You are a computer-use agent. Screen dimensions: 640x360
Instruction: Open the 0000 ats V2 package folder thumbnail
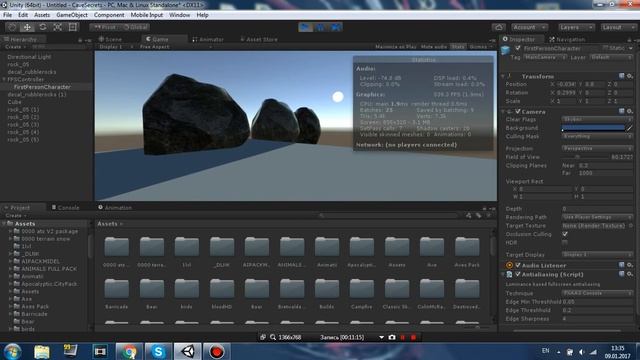(117, 247)
